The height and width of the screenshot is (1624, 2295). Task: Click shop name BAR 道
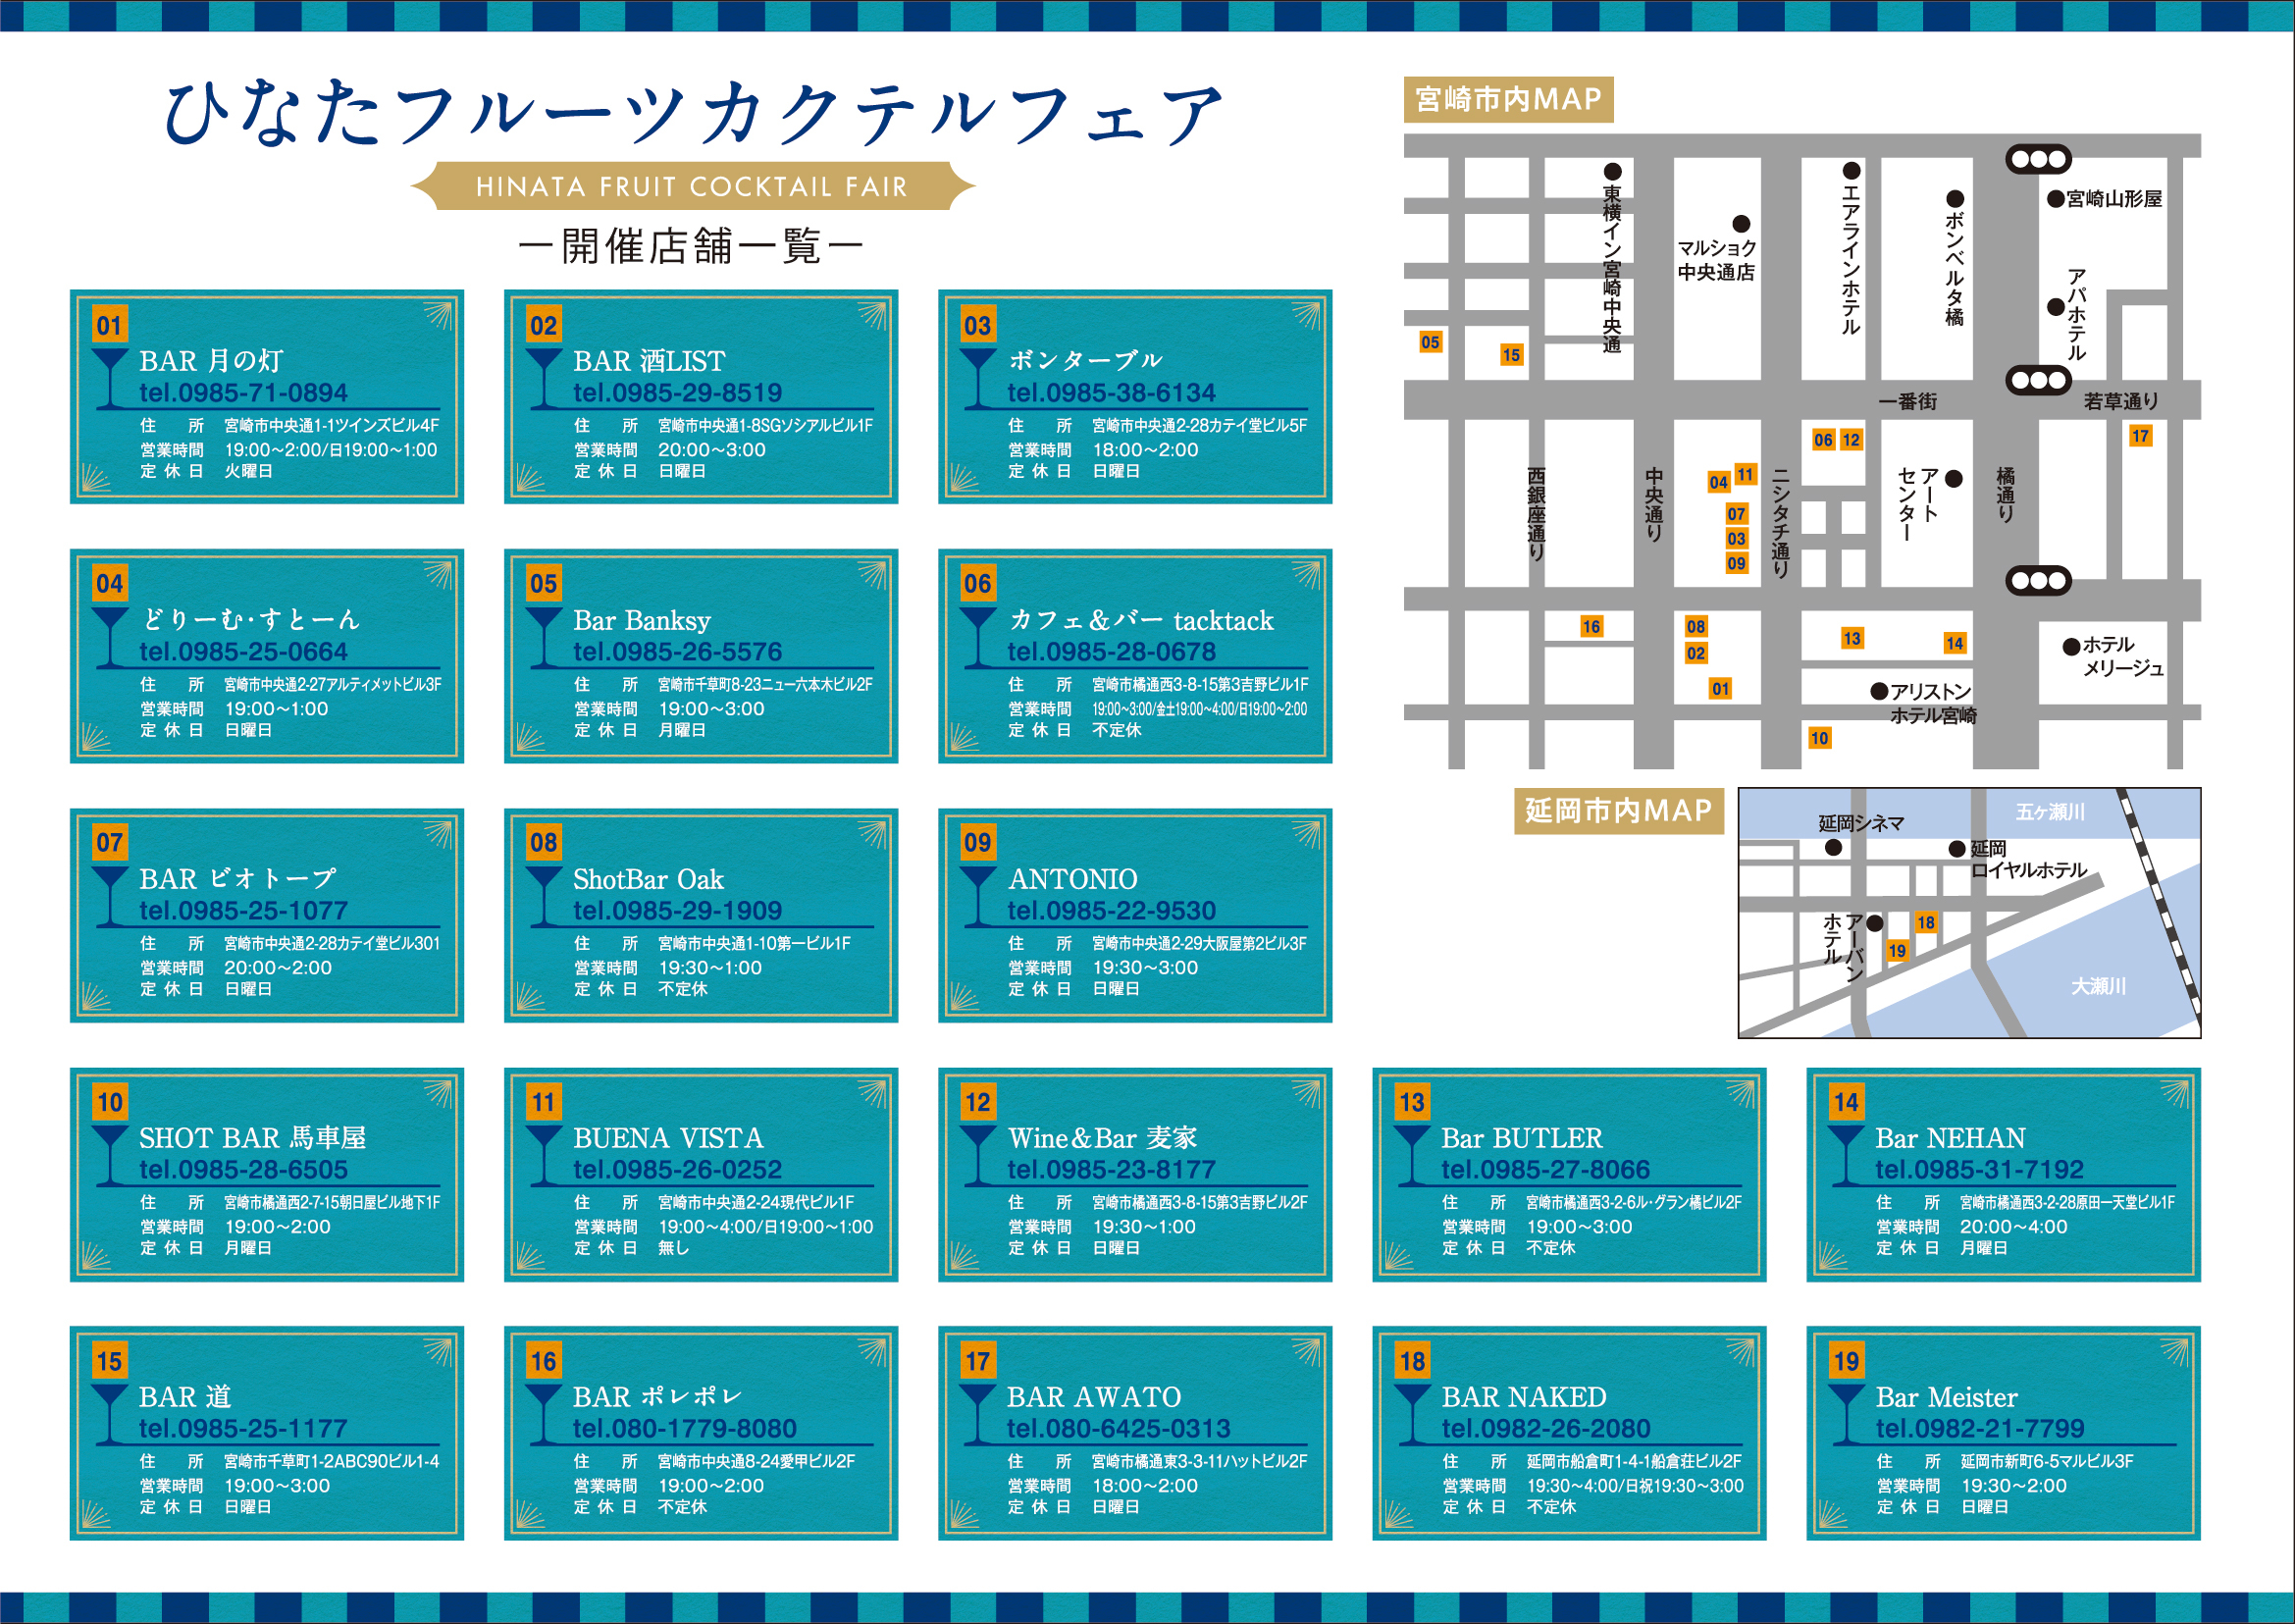[x=185, y=1397]
